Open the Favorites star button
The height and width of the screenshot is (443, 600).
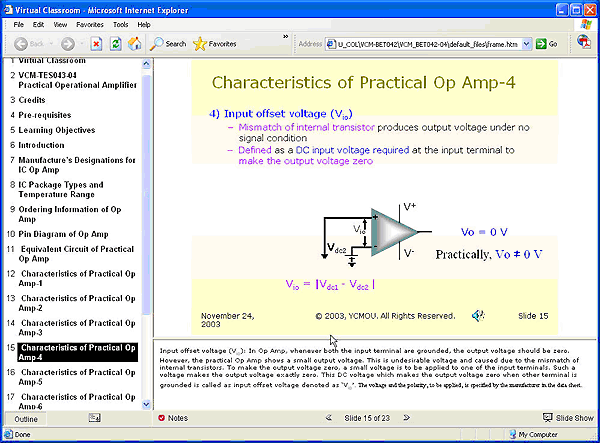tap(215, 44)
